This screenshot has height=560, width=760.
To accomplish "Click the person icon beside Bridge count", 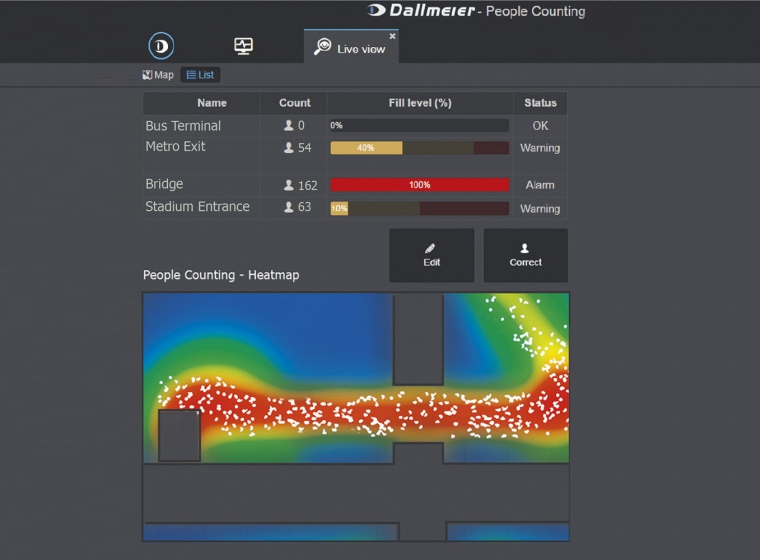I will click(x=289, y=185).
